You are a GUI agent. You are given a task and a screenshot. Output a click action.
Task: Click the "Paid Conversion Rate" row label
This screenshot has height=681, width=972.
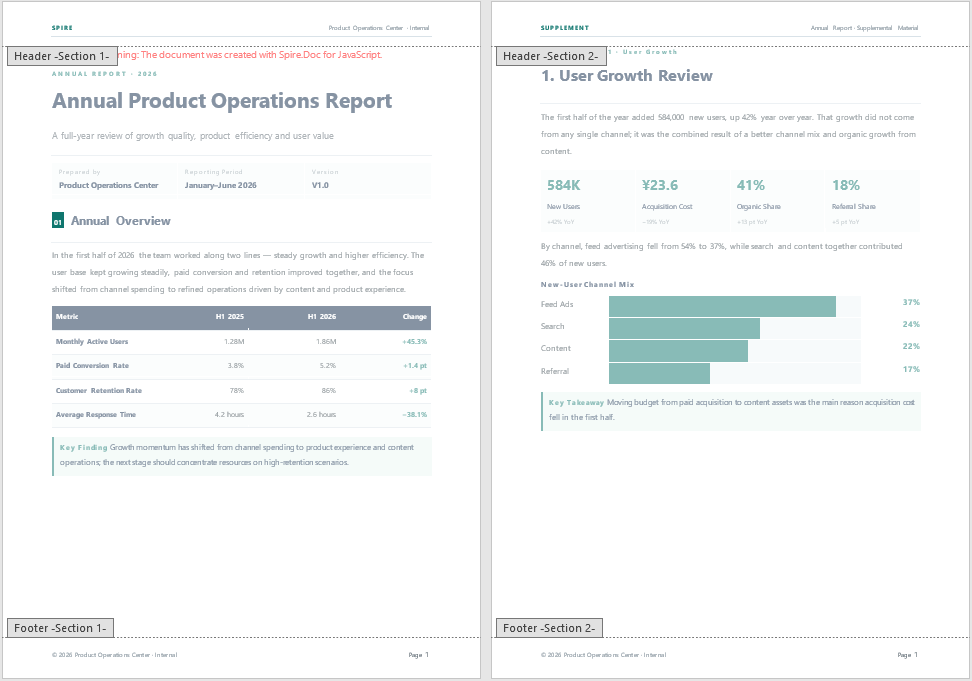(x=92, y=366)
